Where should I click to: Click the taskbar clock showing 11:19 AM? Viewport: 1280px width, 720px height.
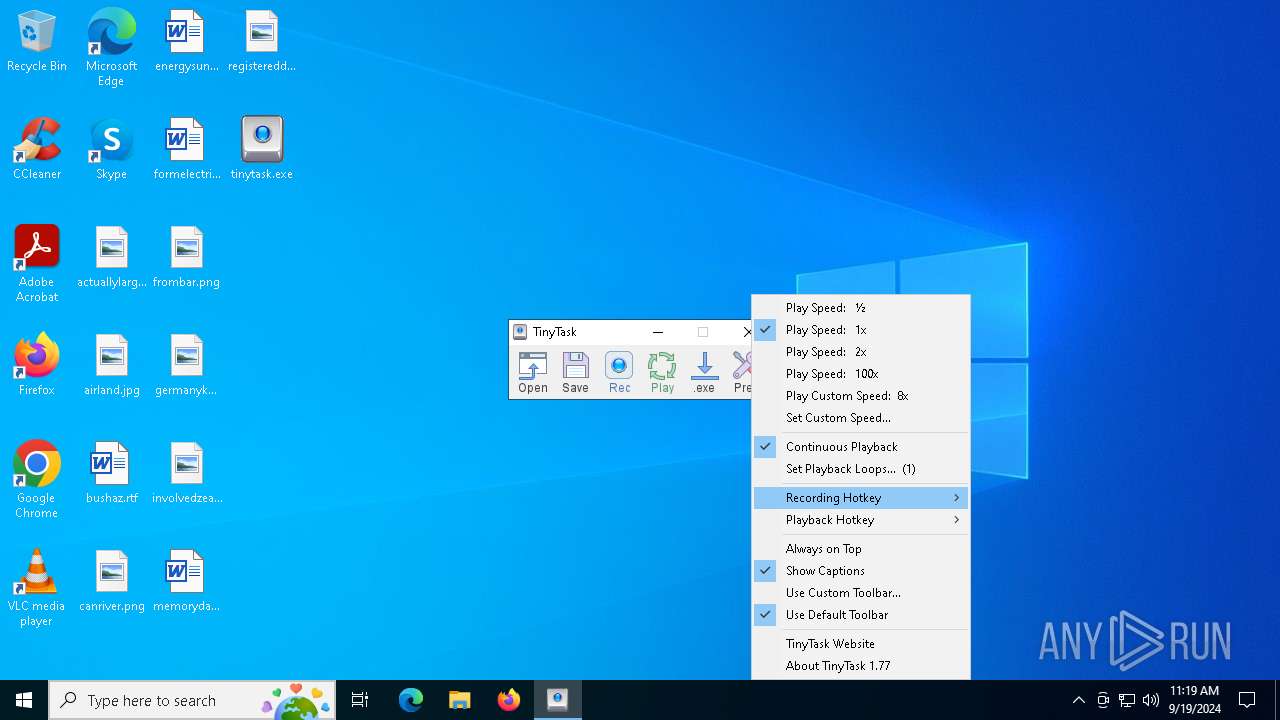[1195, 700]
